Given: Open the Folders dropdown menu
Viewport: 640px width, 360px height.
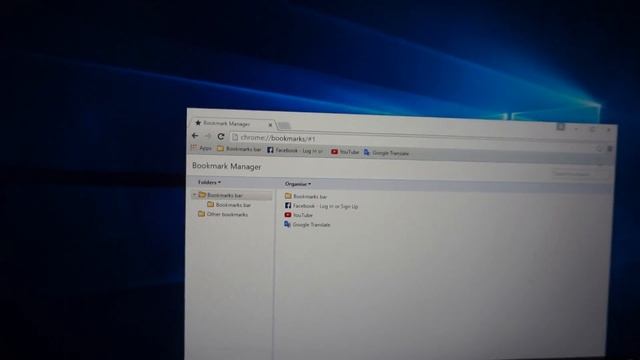Looking at the screenshot, I should click(209, 182).
